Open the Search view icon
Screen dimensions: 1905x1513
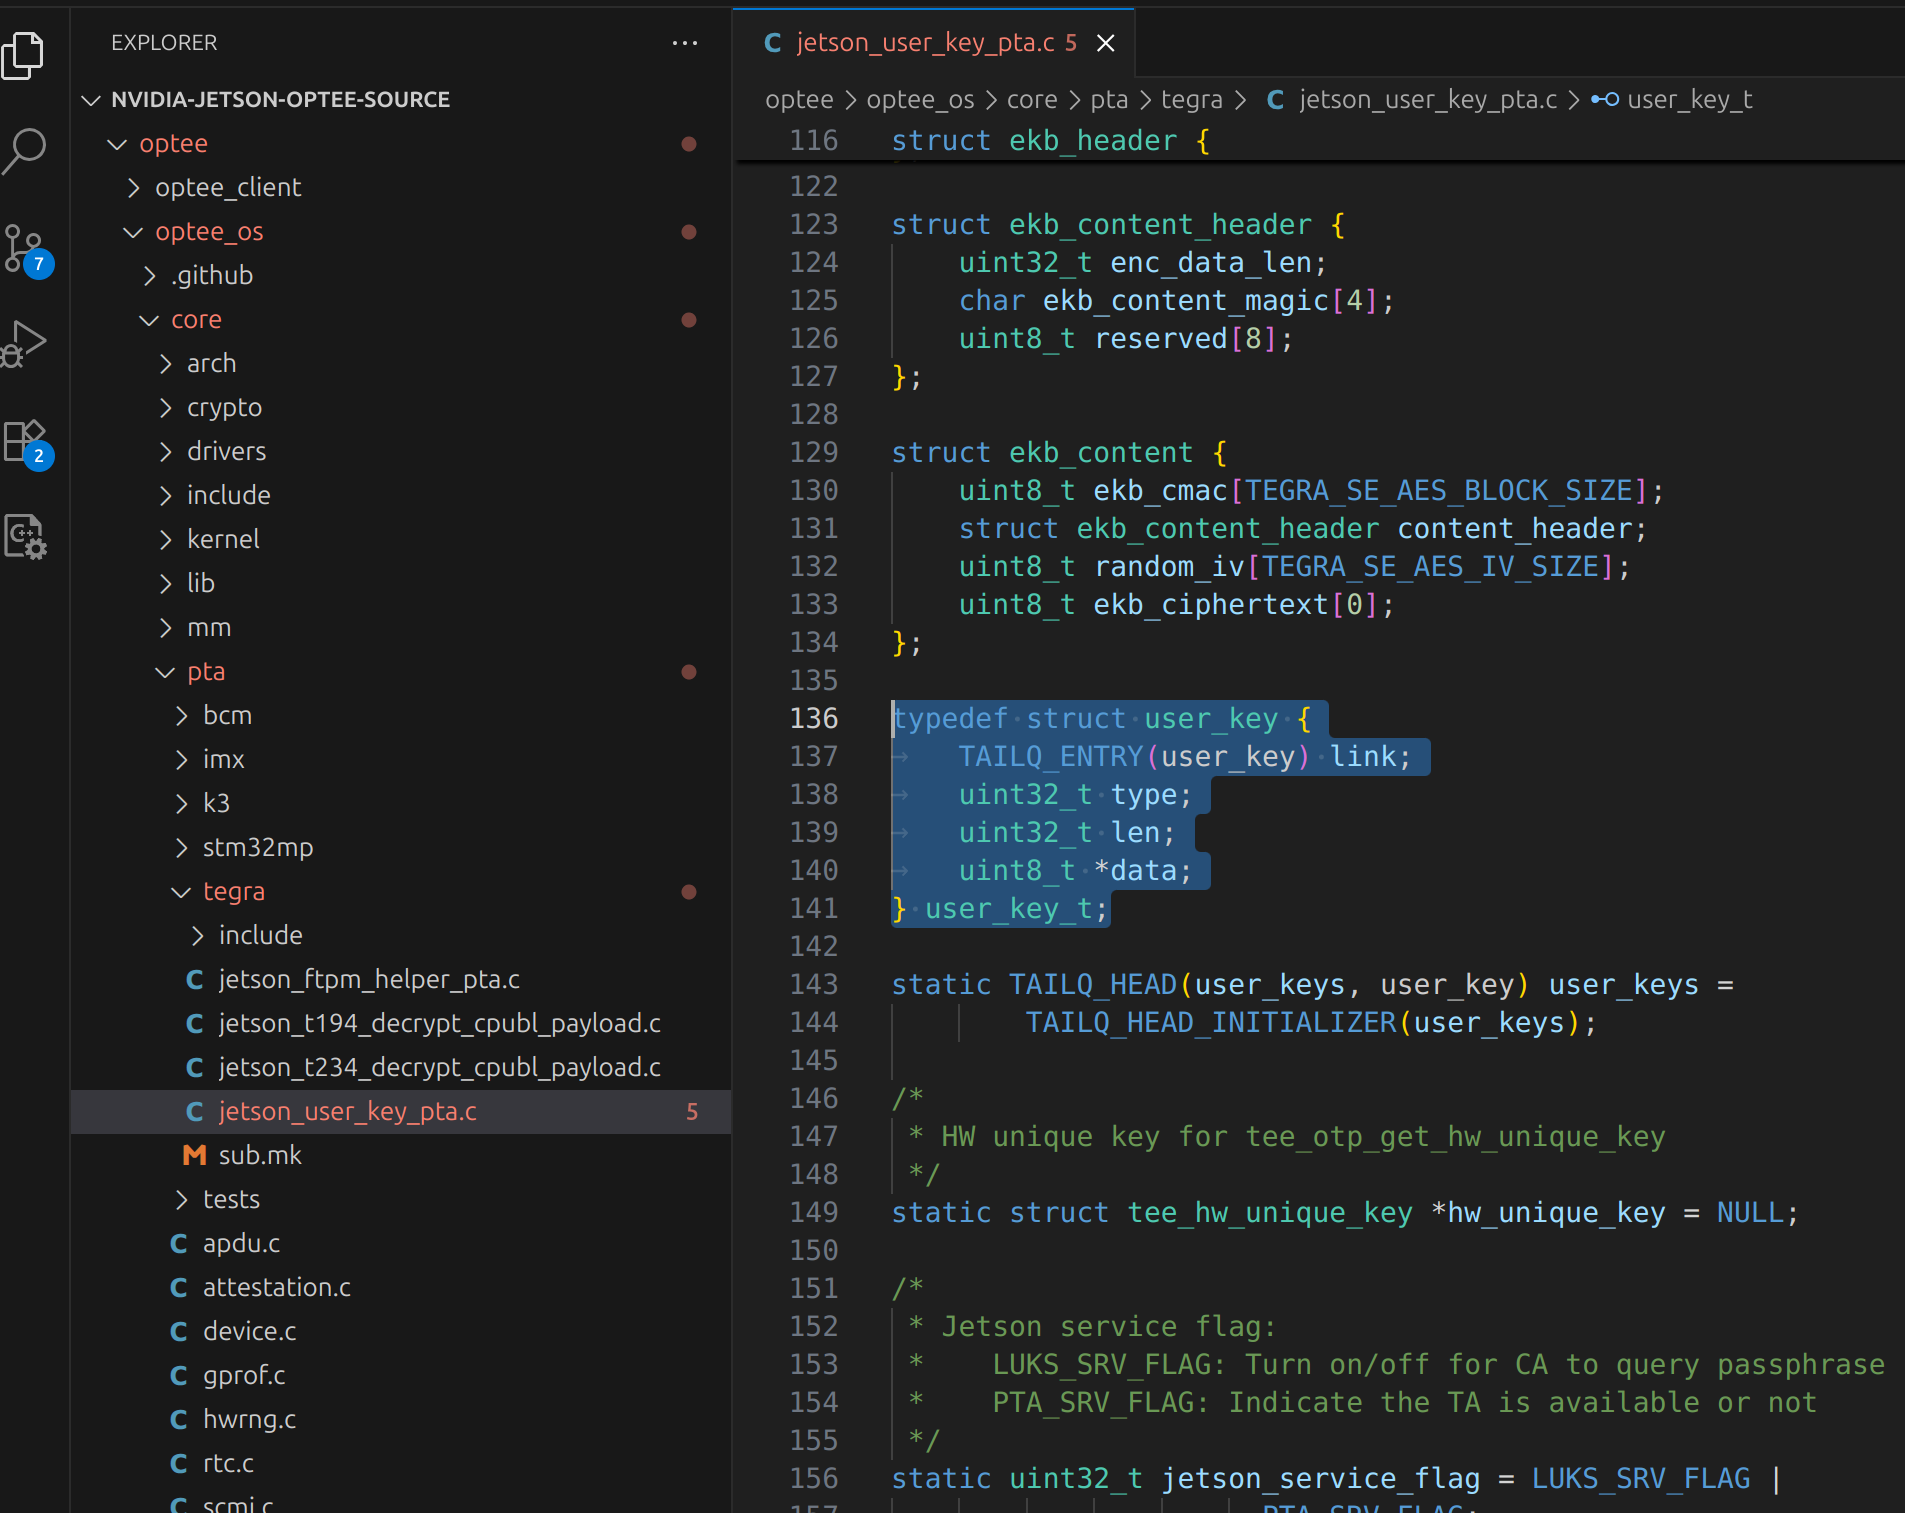pyautogui.click(x=24, y=151)
